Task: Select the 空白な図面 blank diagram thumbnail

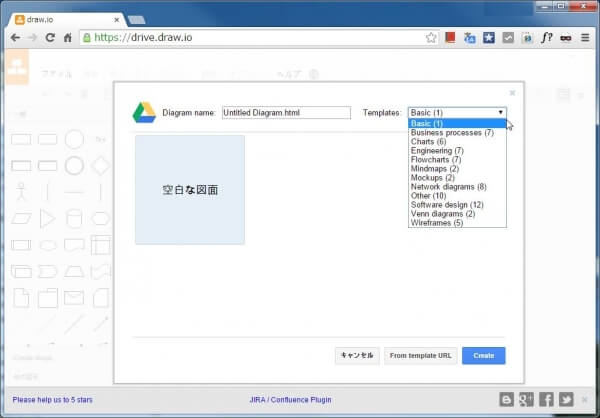Action: tap(190, 189)
